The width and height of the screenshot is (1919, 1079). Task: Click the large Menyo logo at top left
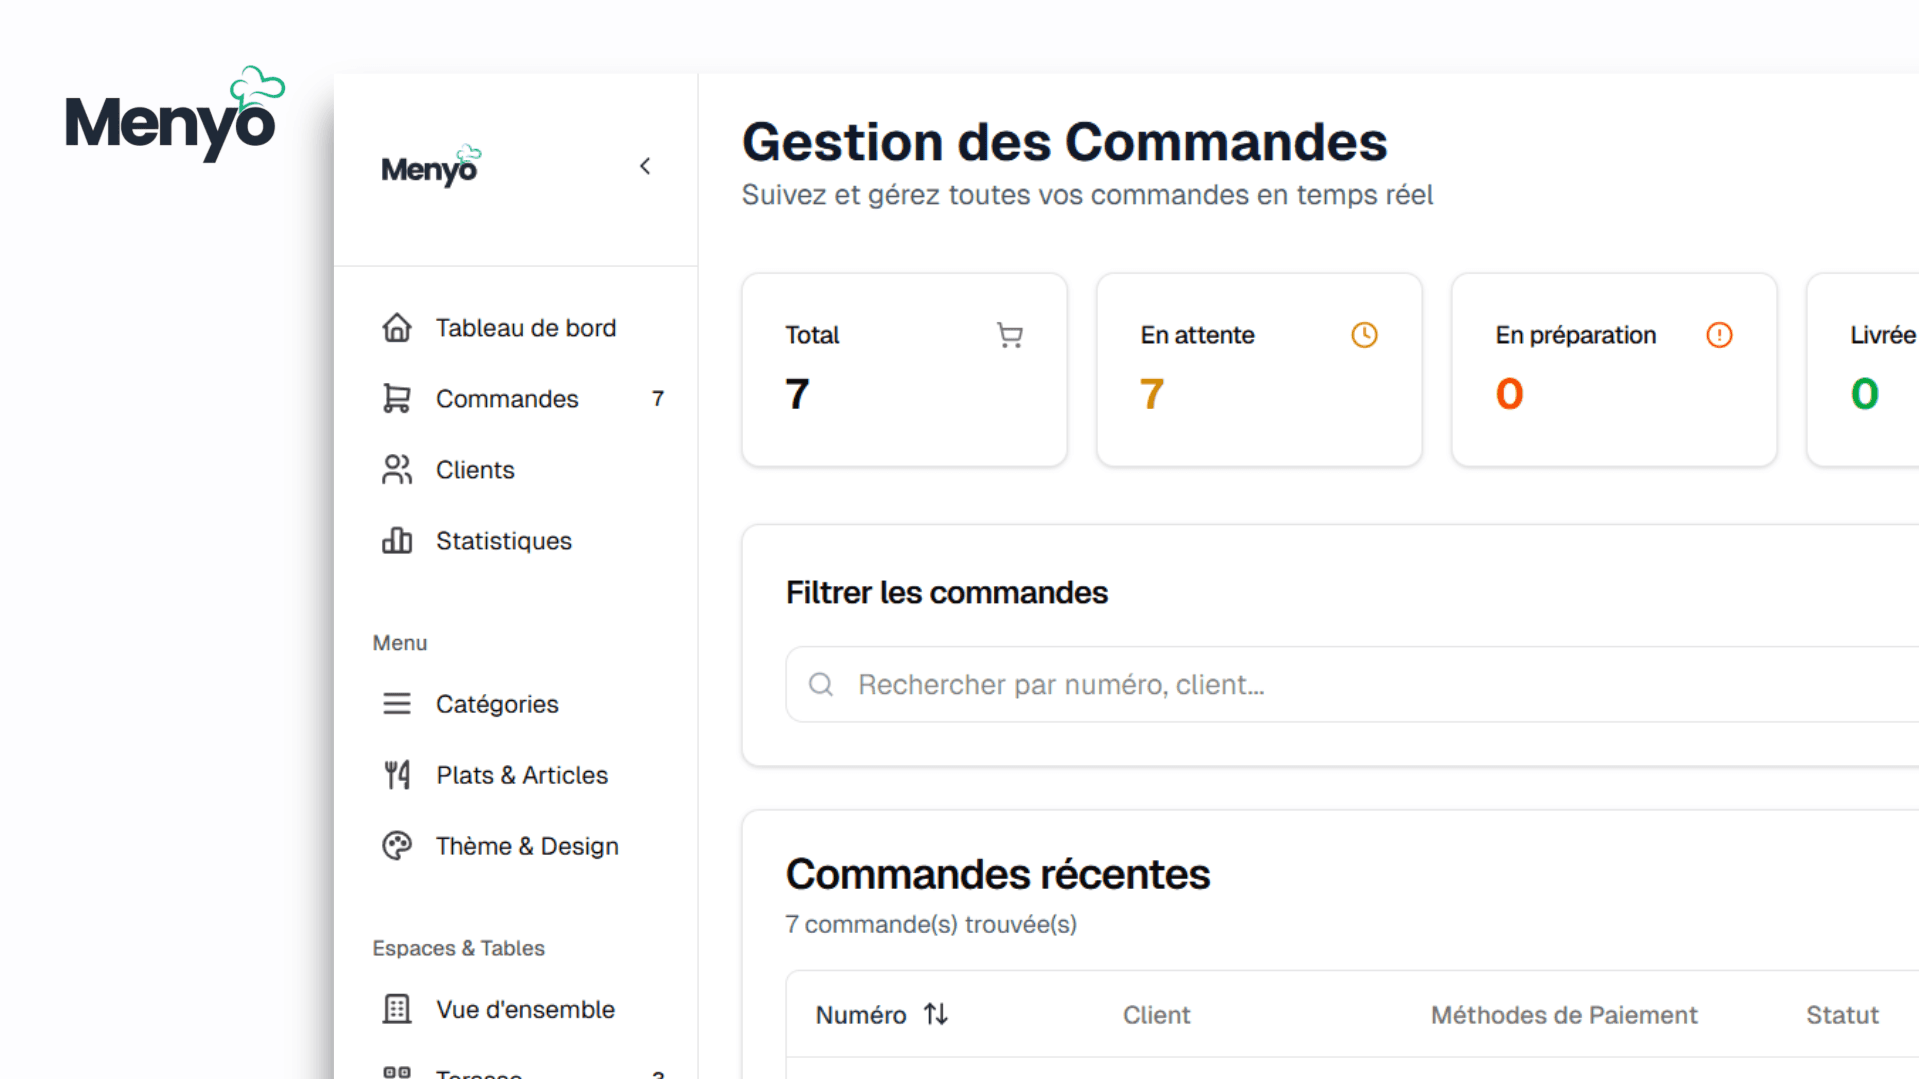175,115
